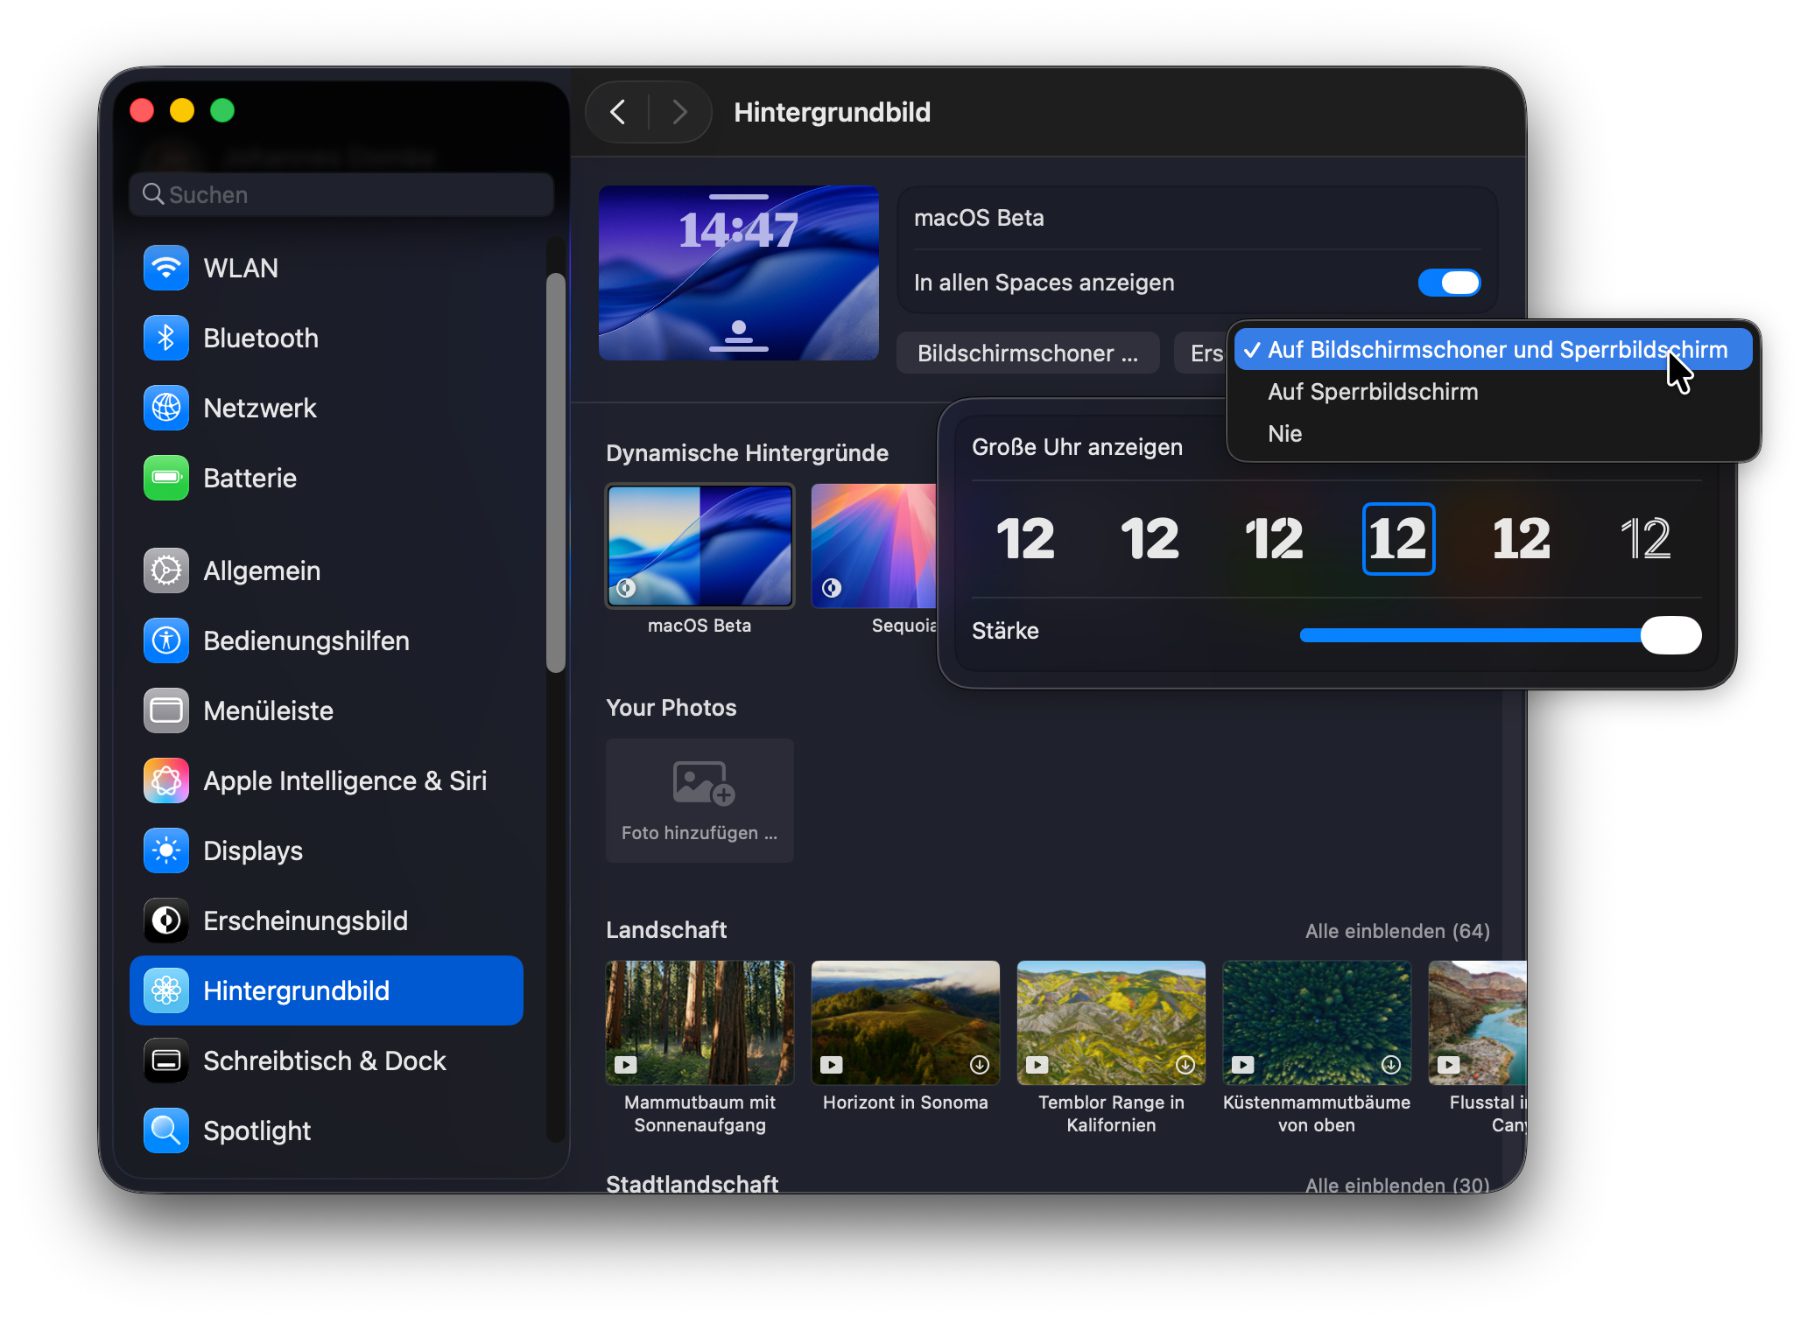Open the 'Bildschirmschoner ...' button
Screen dimensions: 1800x1323
tap(1027, 354)
